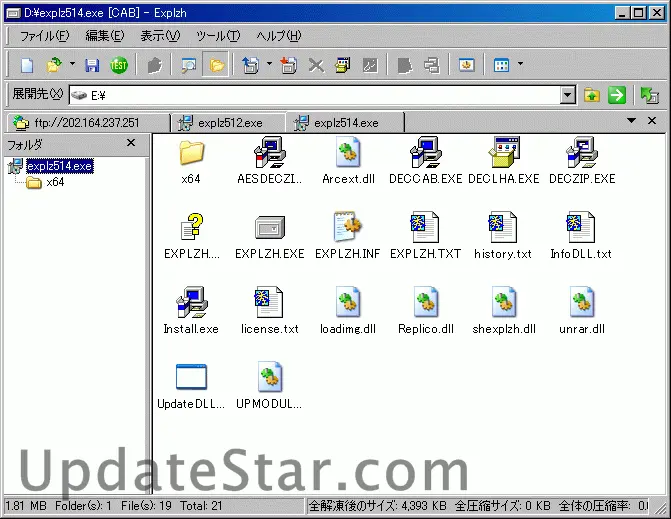The image size is (671, 519).
Task: Switch to the explz514.exe tab
Action: [x=346, y=123]
